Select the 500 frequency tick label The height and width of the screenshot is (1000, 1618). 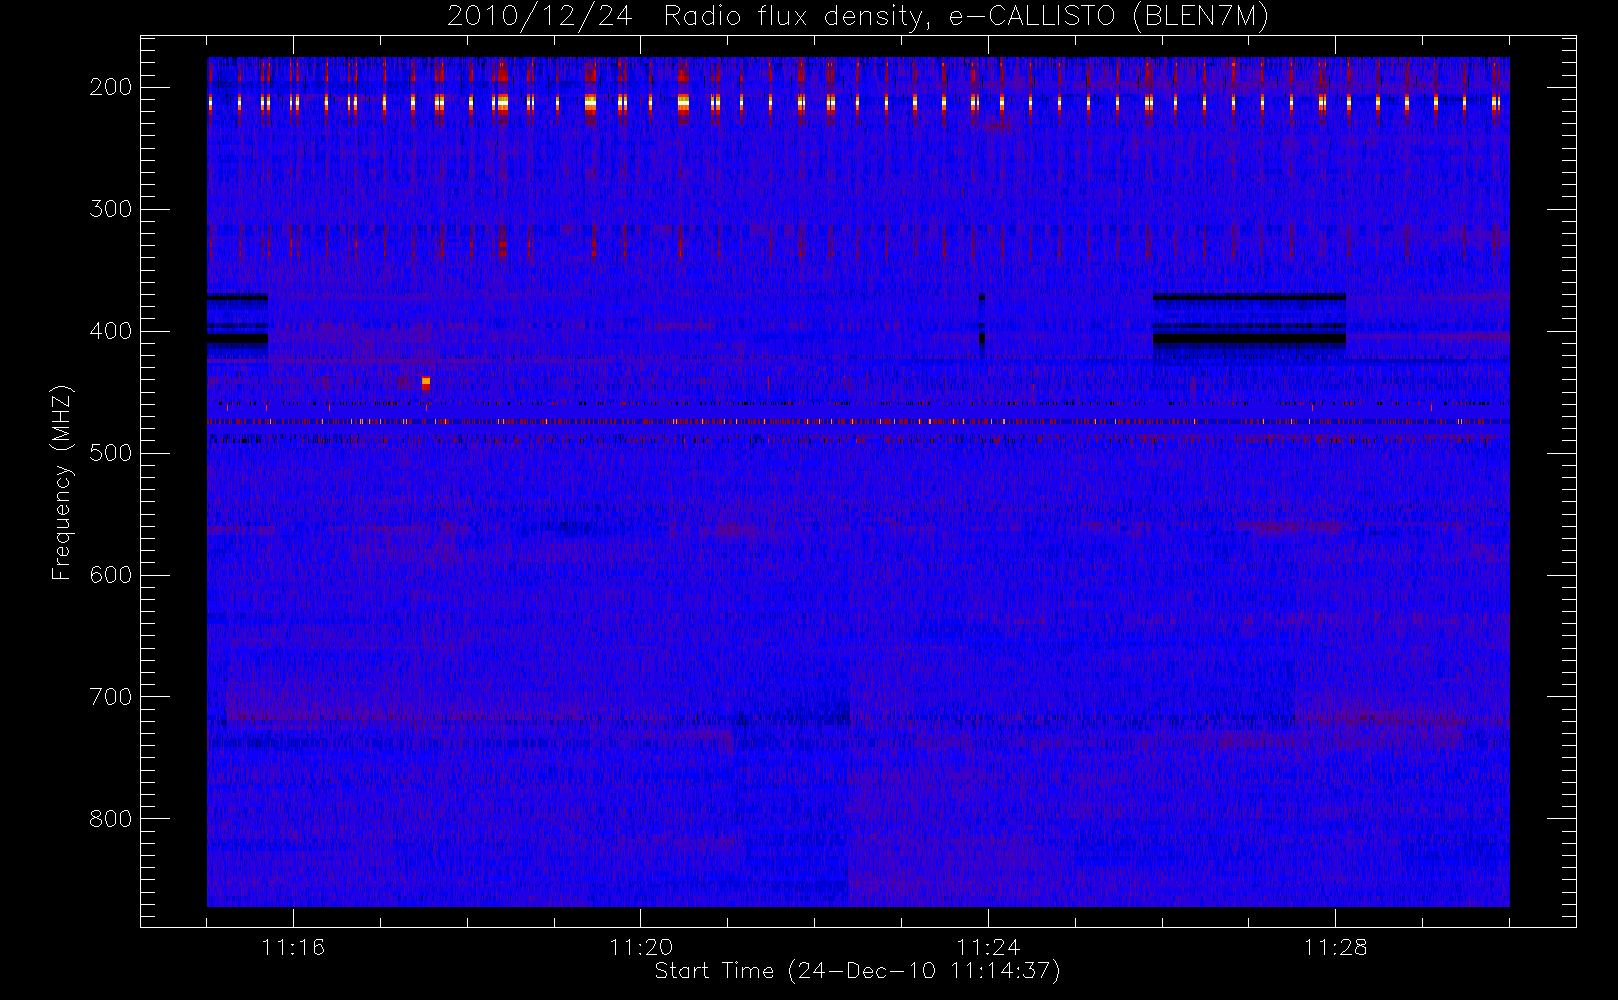[x=111, y=453]
